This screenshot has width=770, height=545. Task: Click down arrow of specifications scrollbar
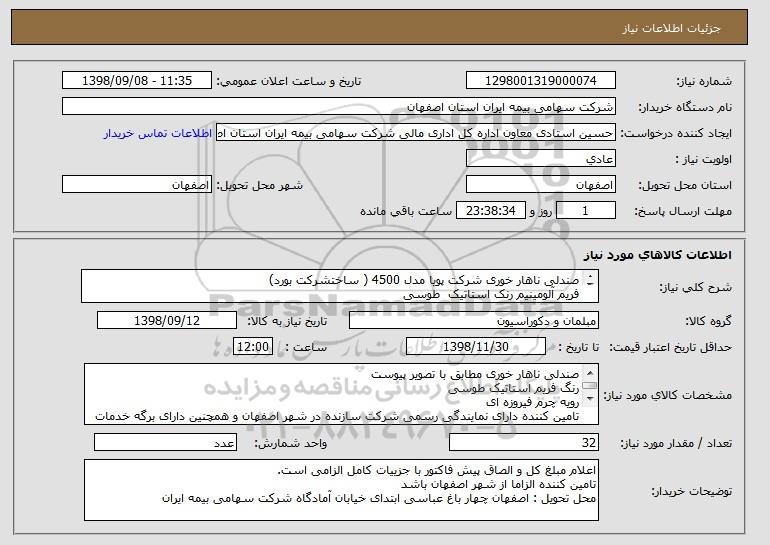click(590, 398)
